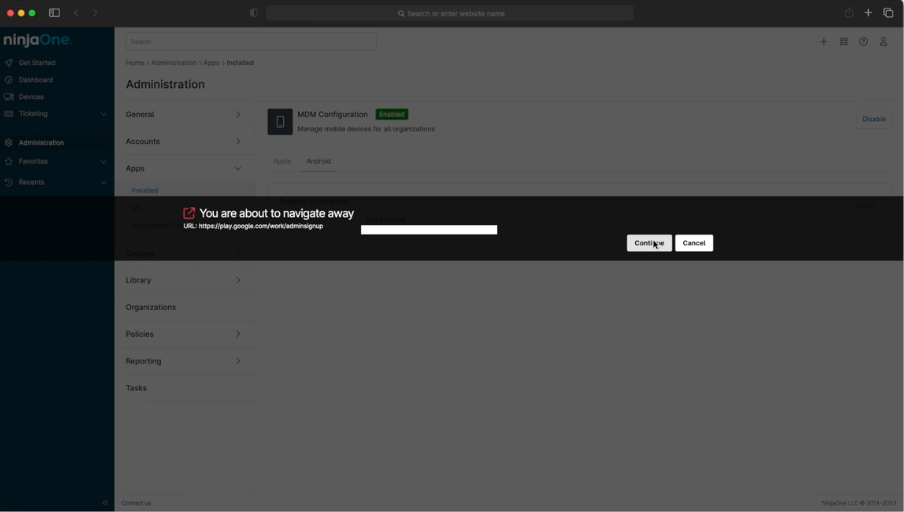Click the Apps breadcrumb link
The width and height of the screenshot is (904, 512).
[x=211, y=63]
